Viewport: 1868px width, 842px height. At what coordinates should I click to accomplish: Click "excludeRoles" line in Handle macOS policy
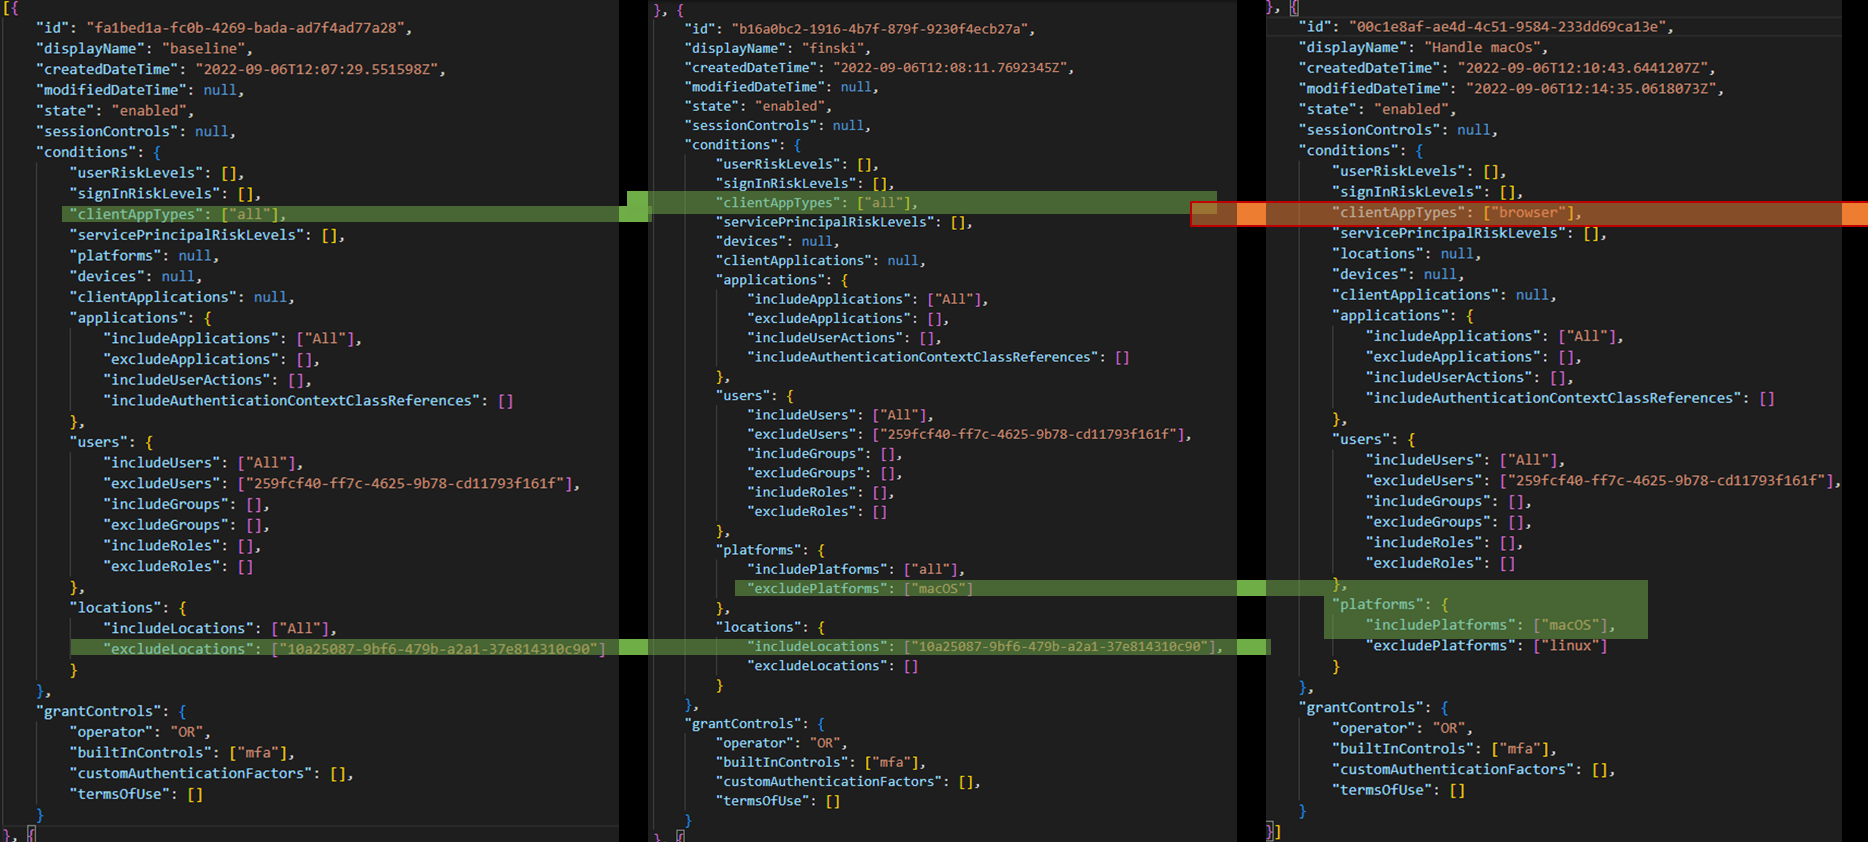pyautogui.click(x=1441, y=563)
